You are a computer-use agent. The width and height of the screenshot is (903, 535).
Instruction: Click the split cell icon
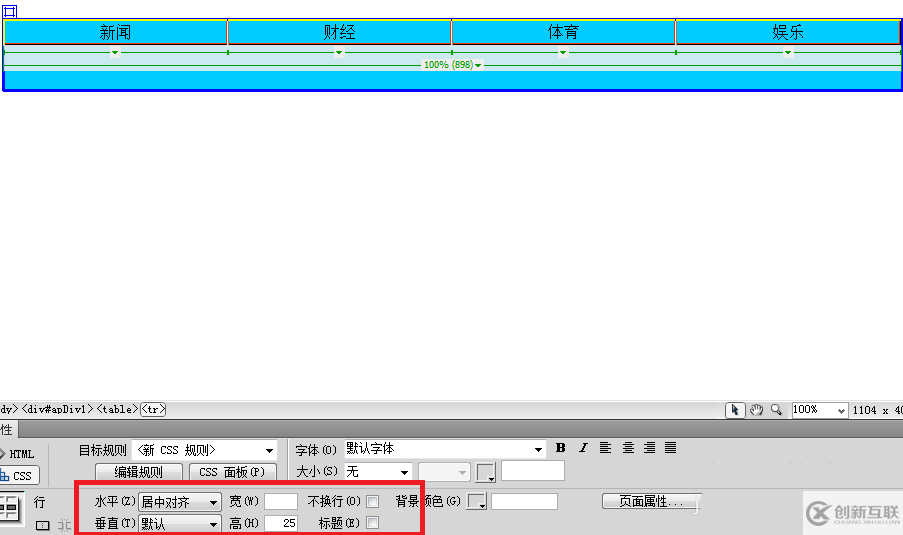point(64,525)
